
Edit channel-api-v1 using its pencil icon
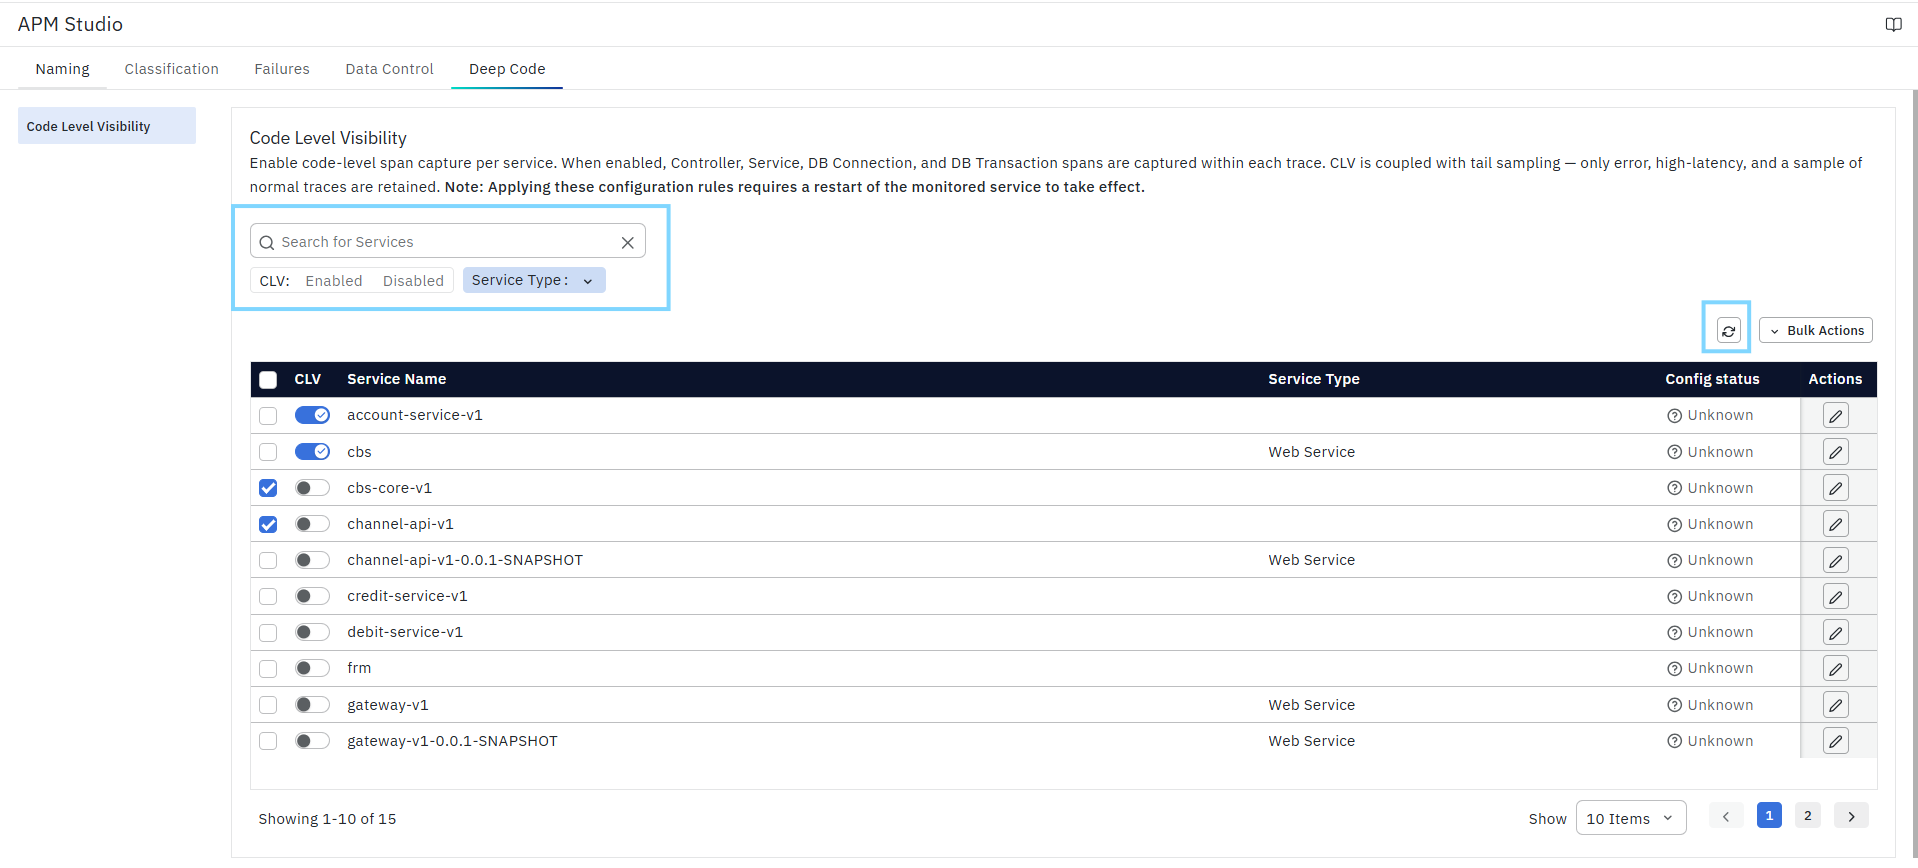[1835, 524]
